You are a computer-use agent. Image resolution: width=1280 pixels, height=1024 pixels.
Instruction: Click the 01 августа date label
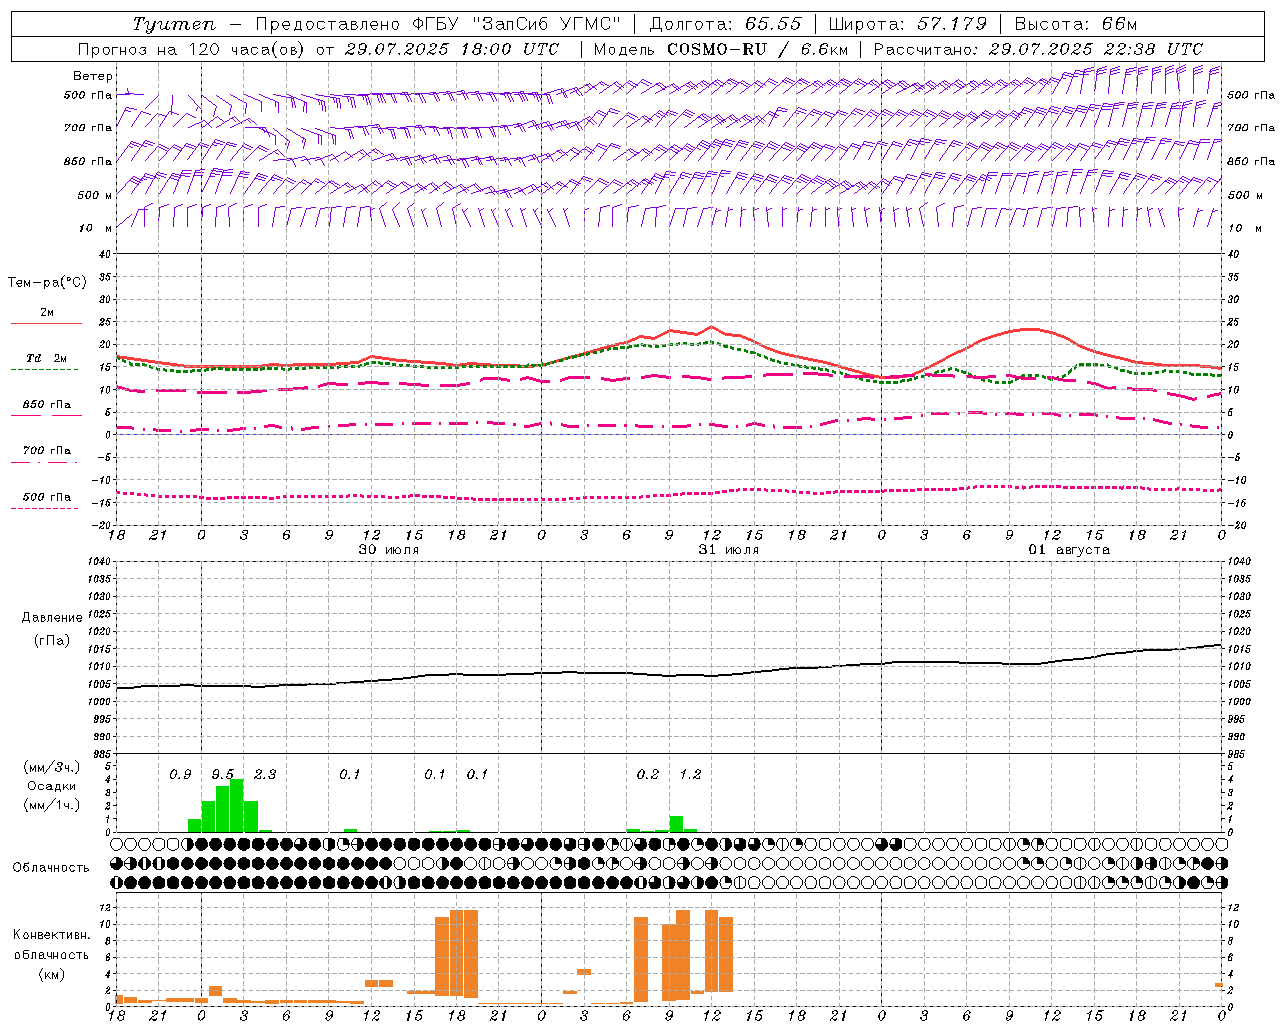[1069, 550]
